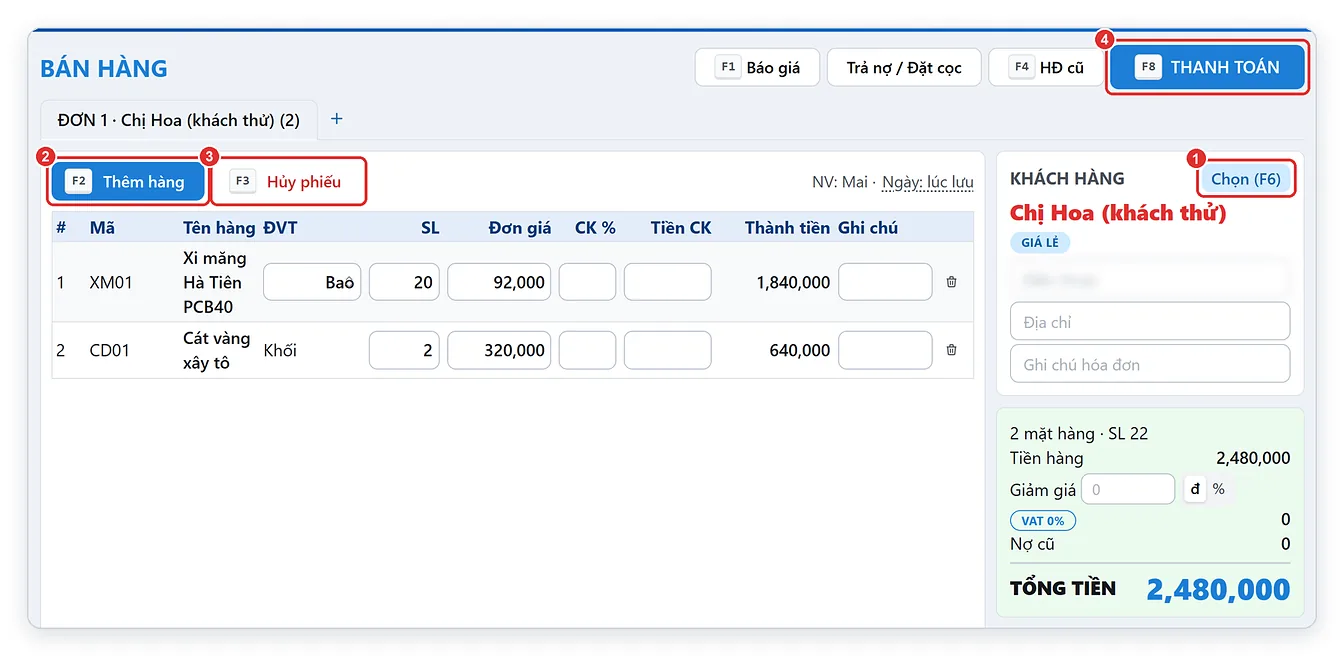
Task: Click the line total 640,000
Action: [x=800, y=350]
